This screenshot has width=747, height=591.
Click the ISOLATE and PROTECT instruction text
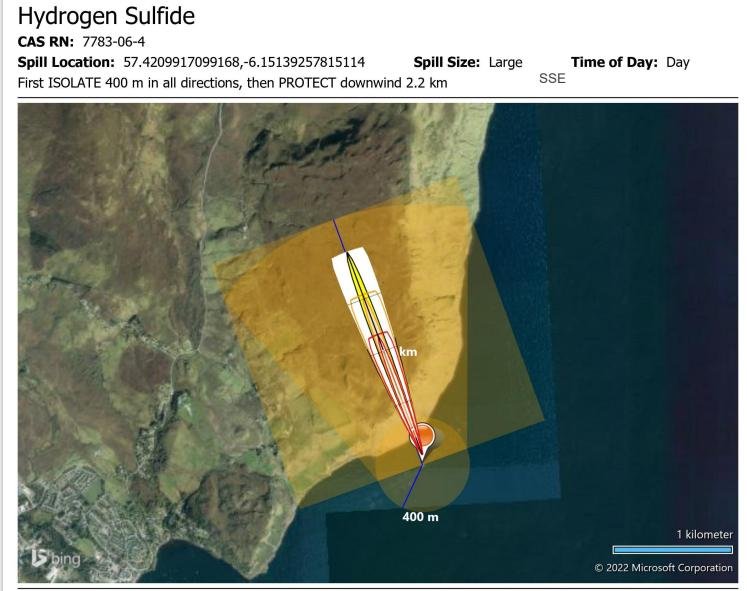tap(233, 82)
